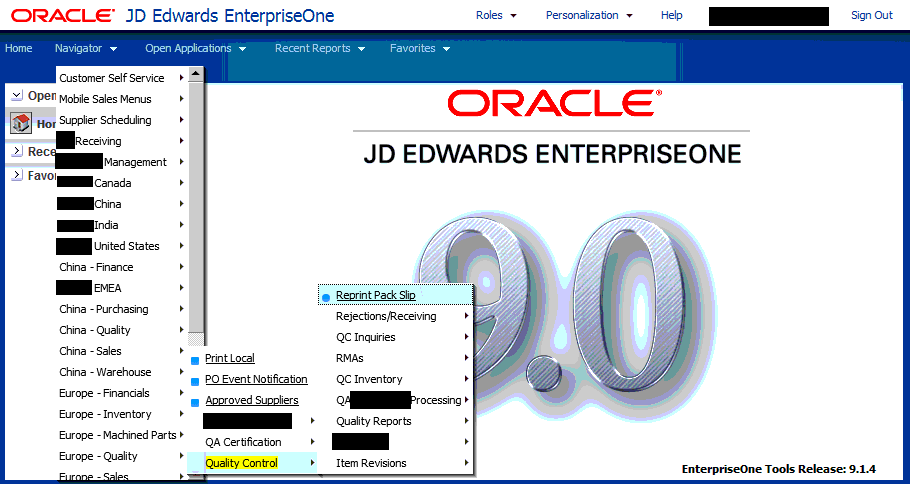Collapse the Open Applications sidebar section
Screen dimensions: 910x484
(x=17, y=95)
